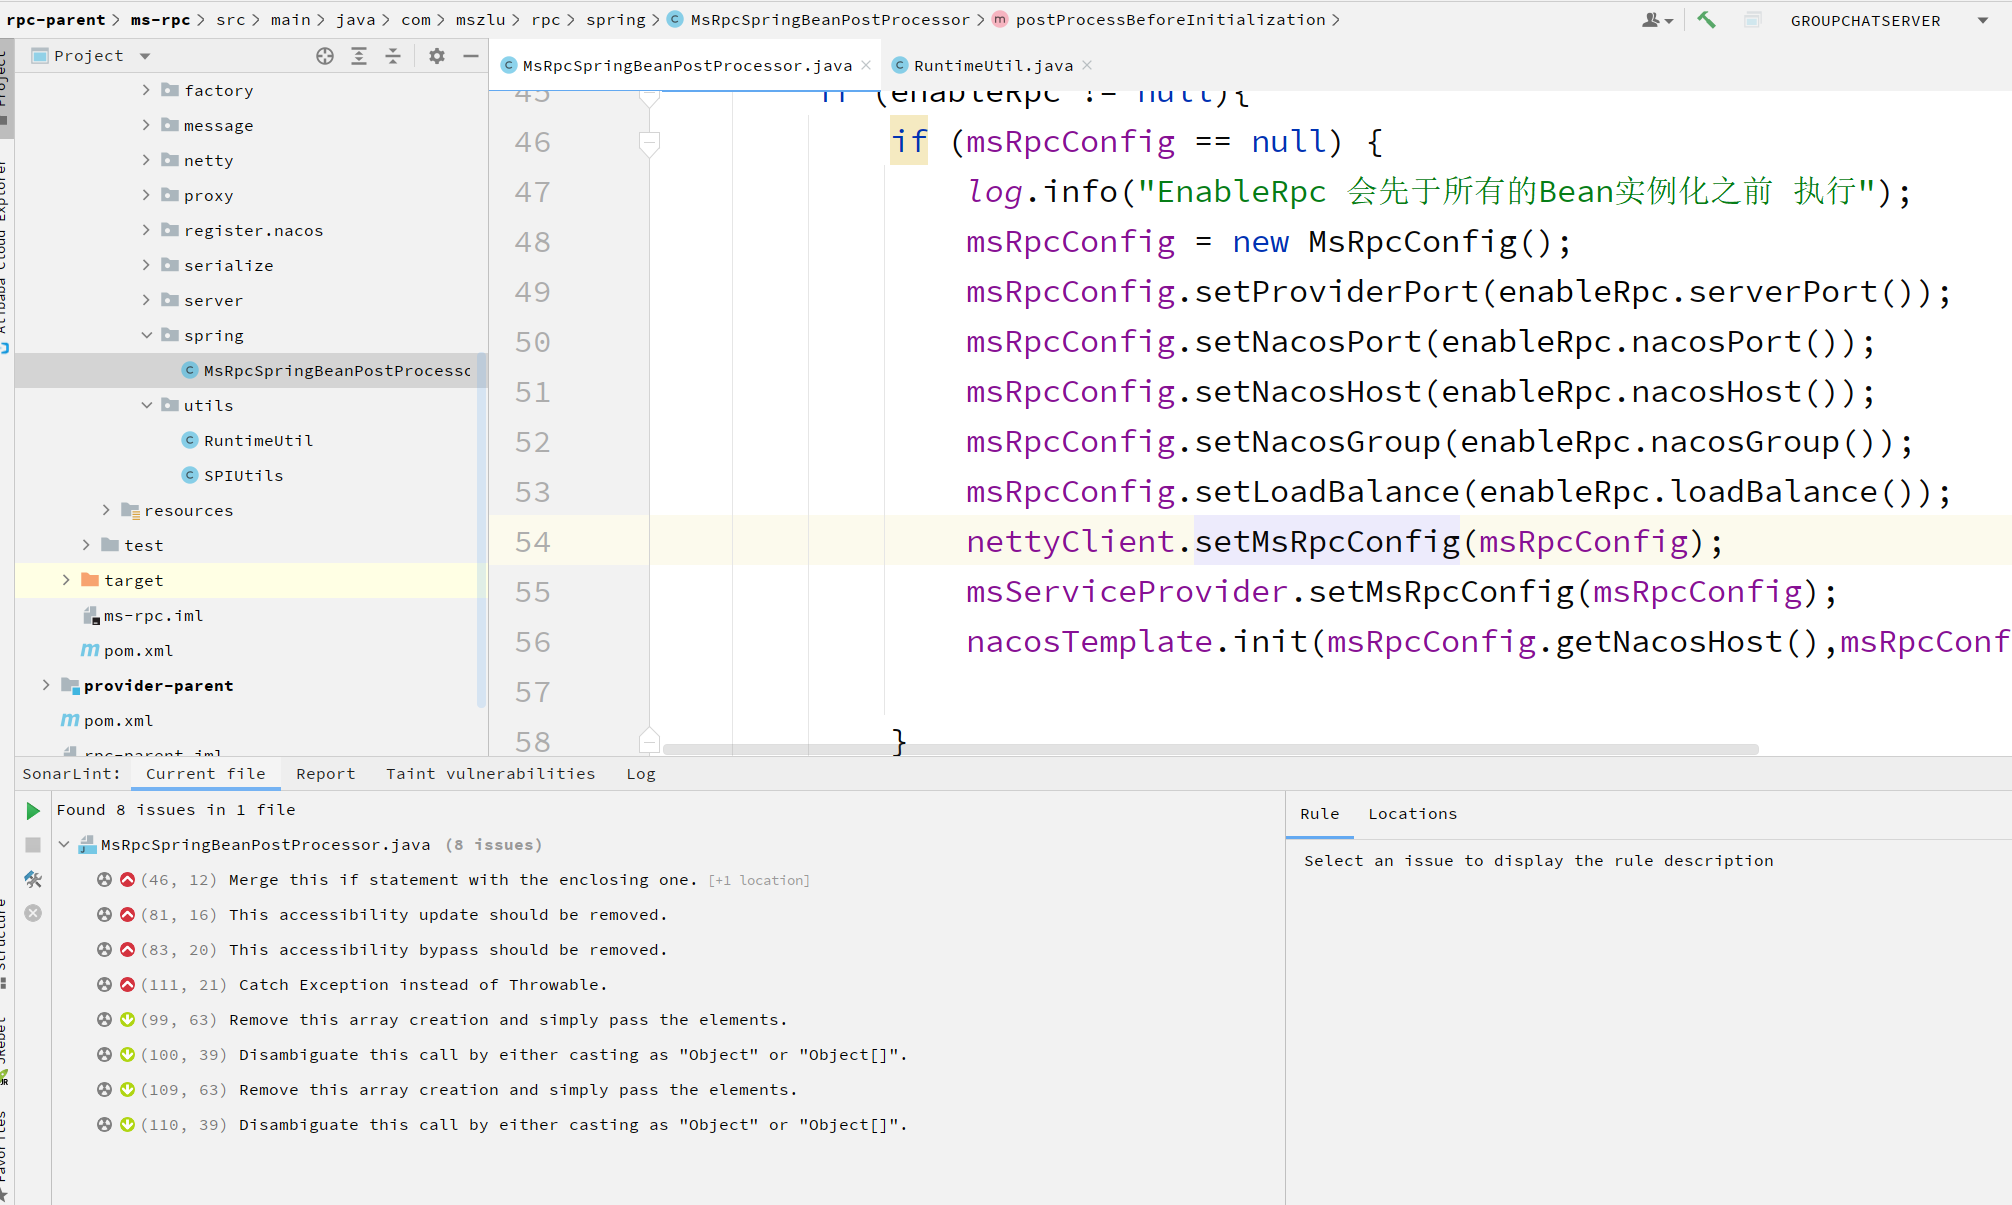Viewport: 2012px width, 1205px height.
Task: Expand the netty folder
Action: 146,160
